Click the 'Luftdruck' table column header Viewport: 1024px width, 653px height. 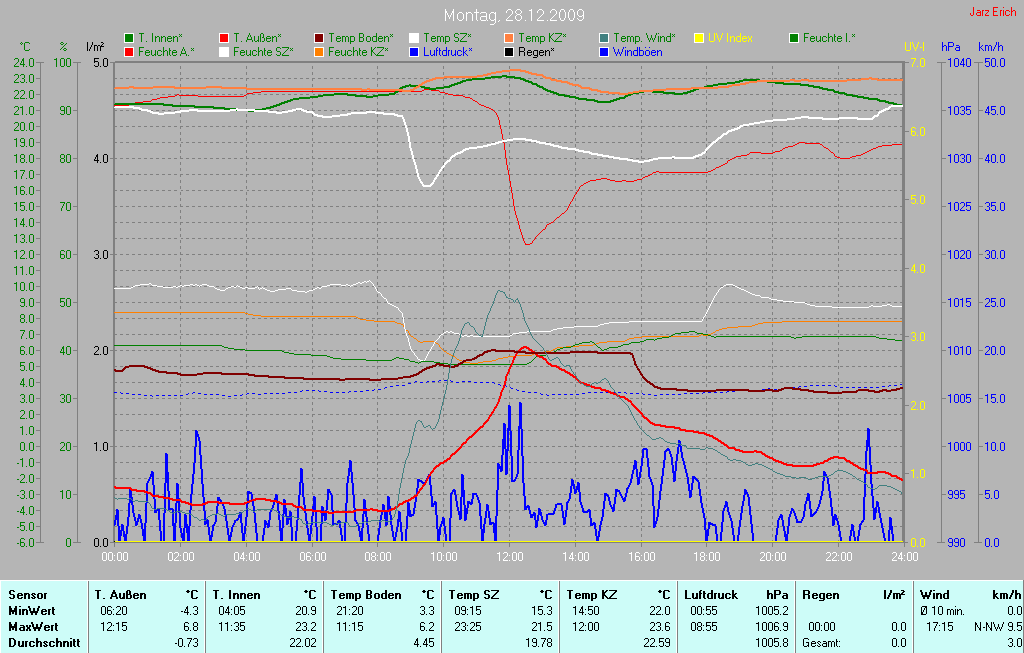(711, 595)
